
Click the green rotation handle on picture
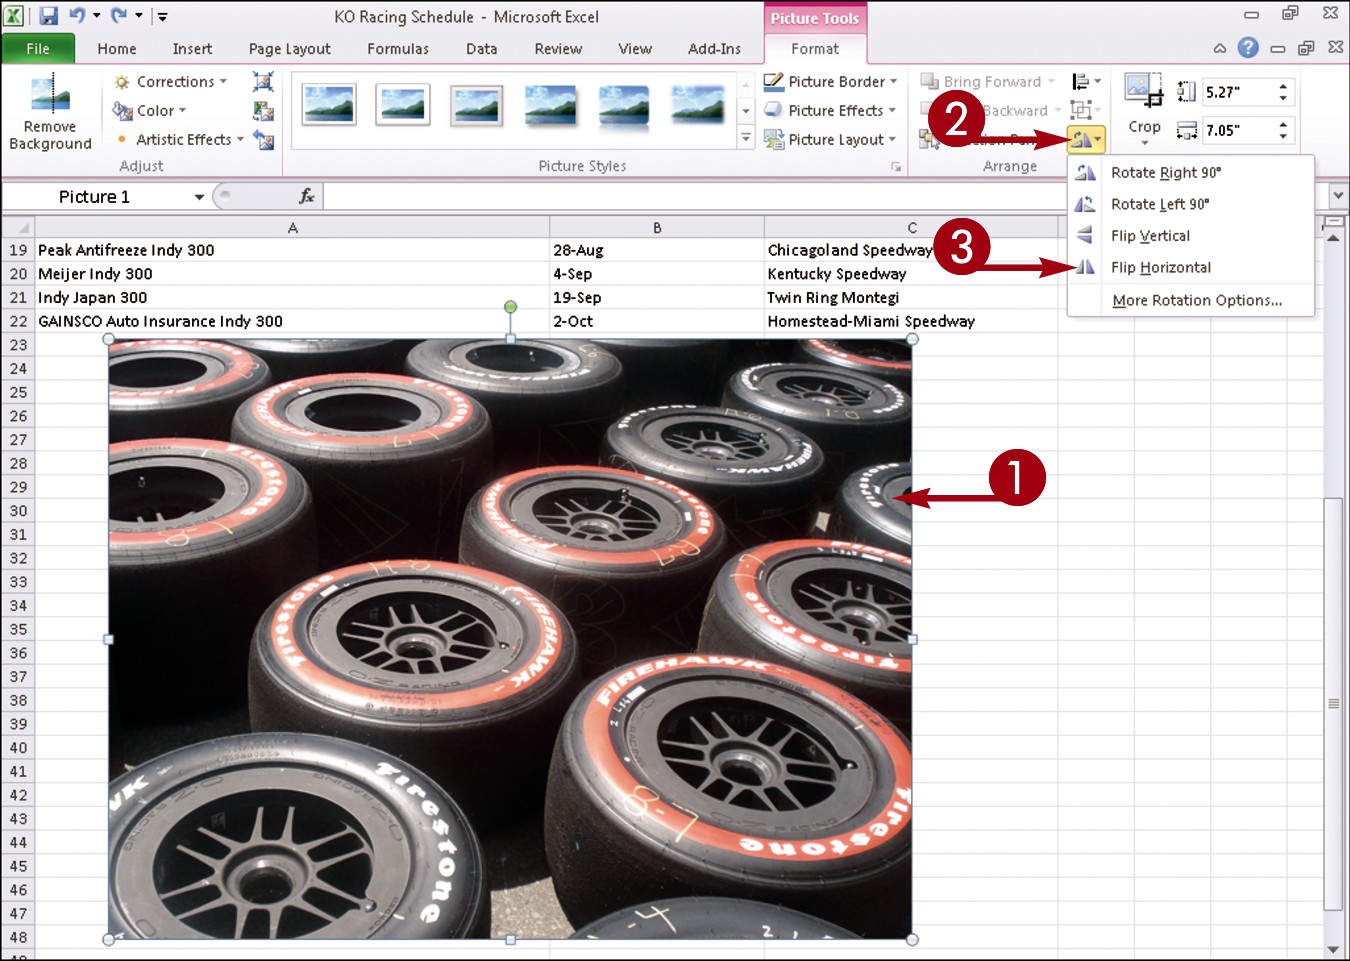[x=510, y=307]
